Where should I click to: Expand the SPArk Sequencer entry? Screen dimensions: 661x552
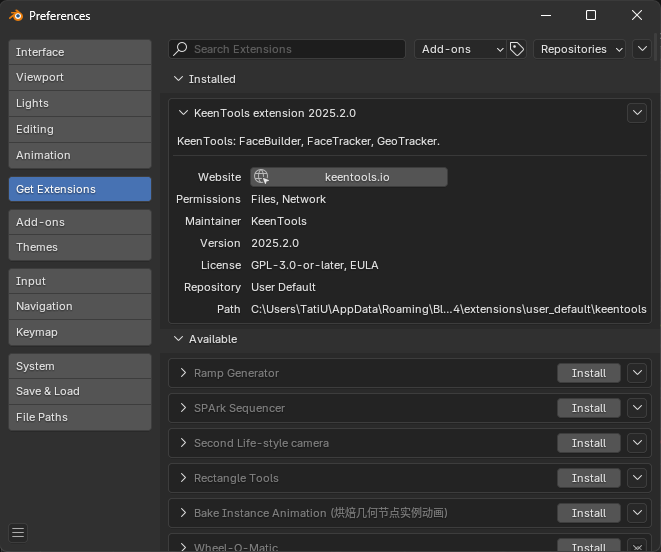[x=183, y=408]
